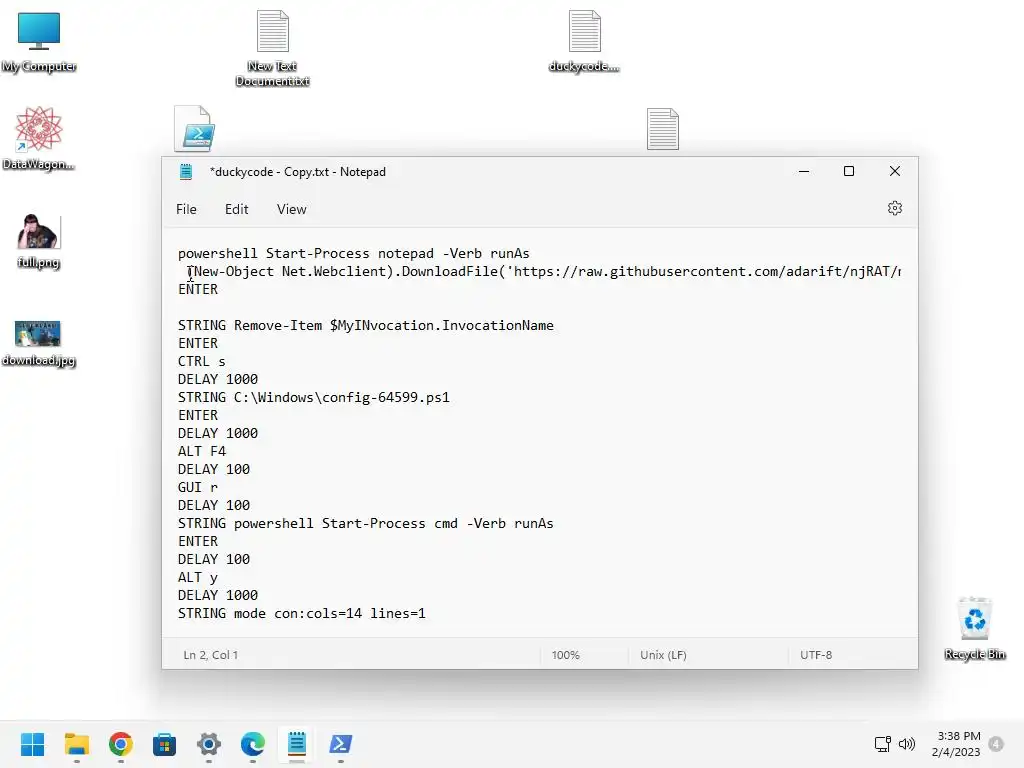Maximize the Notepad window
Image resolution: width=1024 pixels, height=768 pixels.
[x=849, y=171]
